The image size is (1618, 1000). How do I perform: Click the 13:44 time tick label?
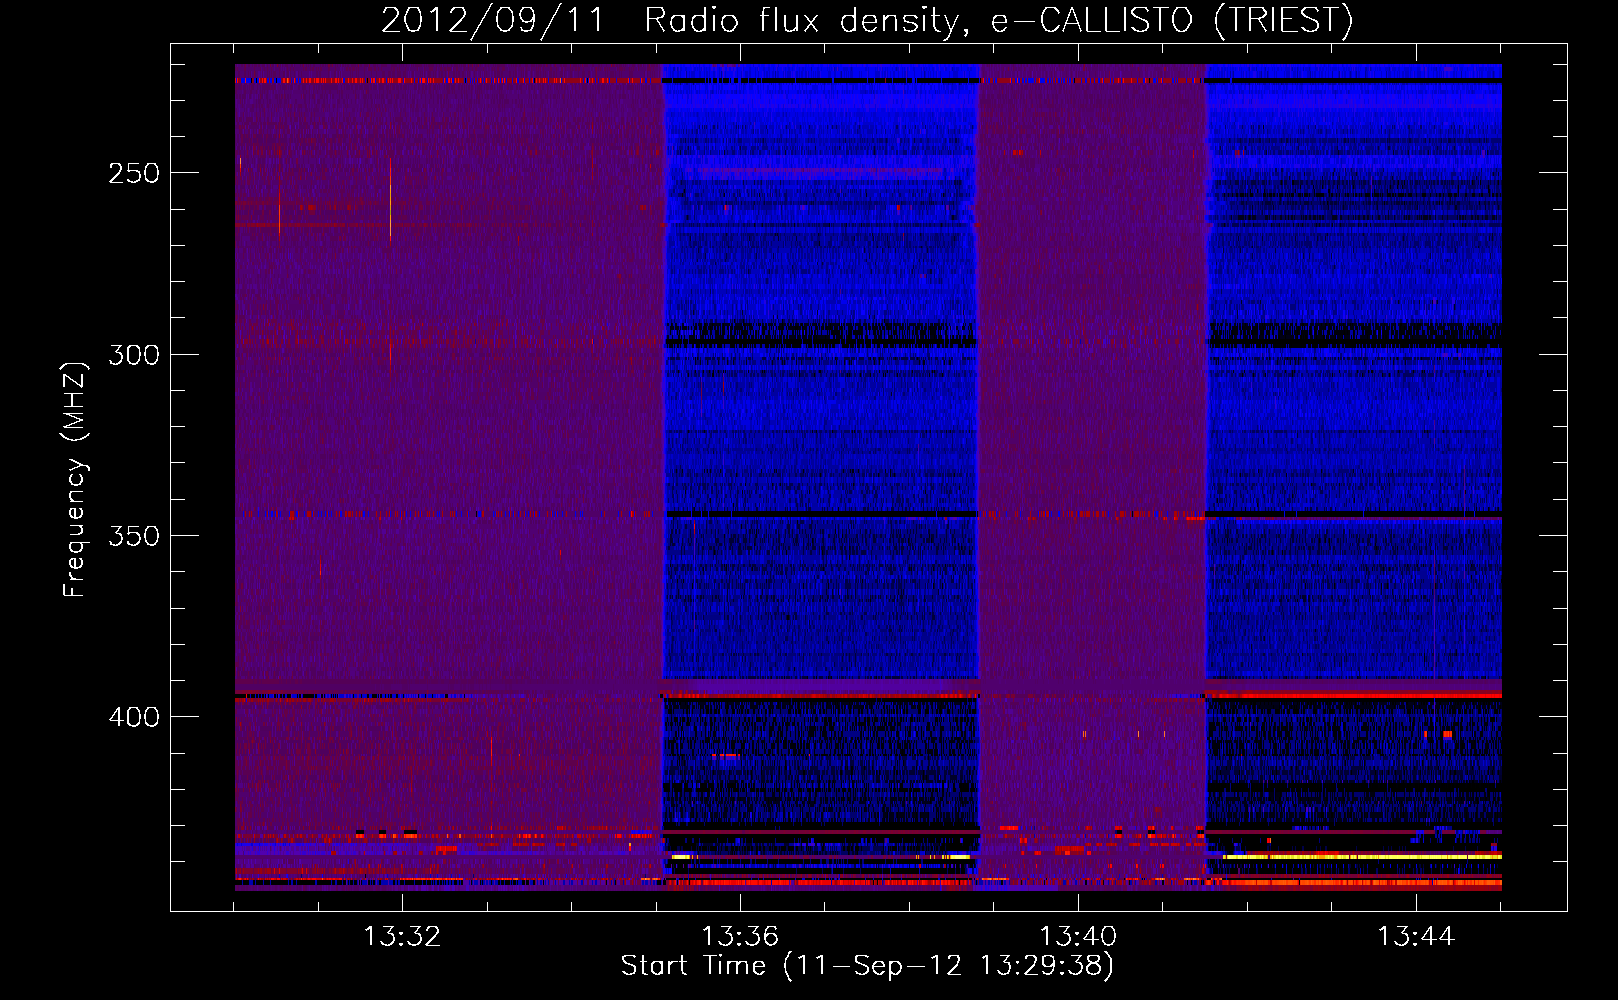1416,936
